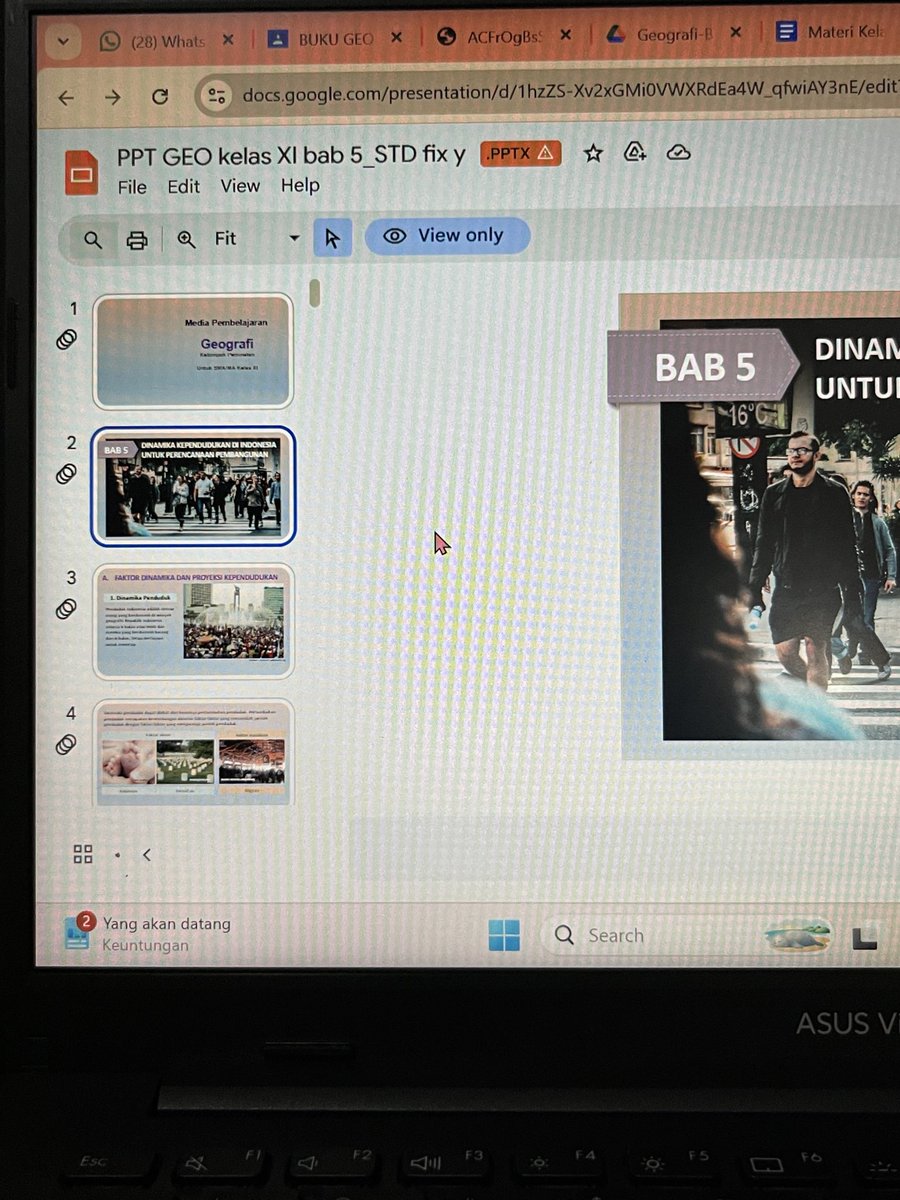Click the View only button
Screen dimensions: 900x1200
click(446, 236)
